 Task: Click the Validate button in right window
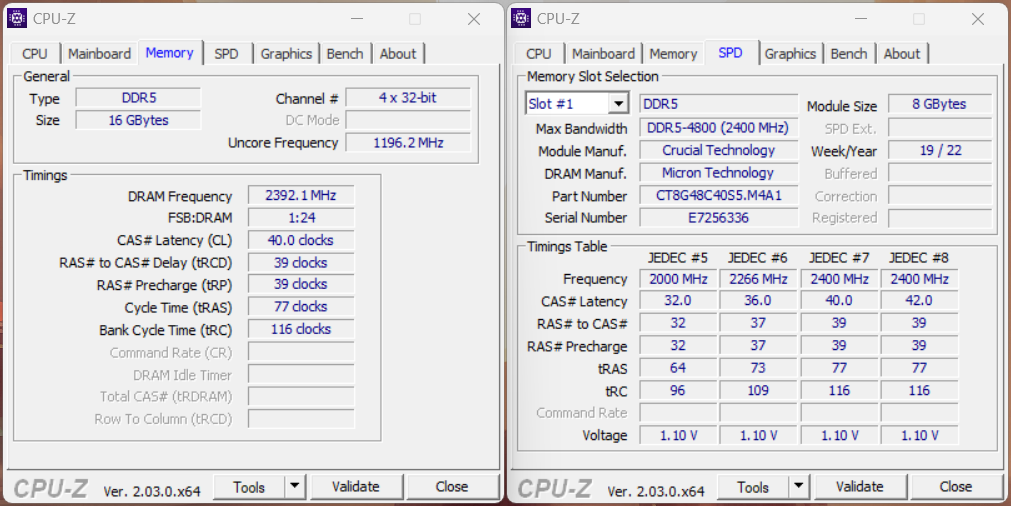click(x=860, y=487)
